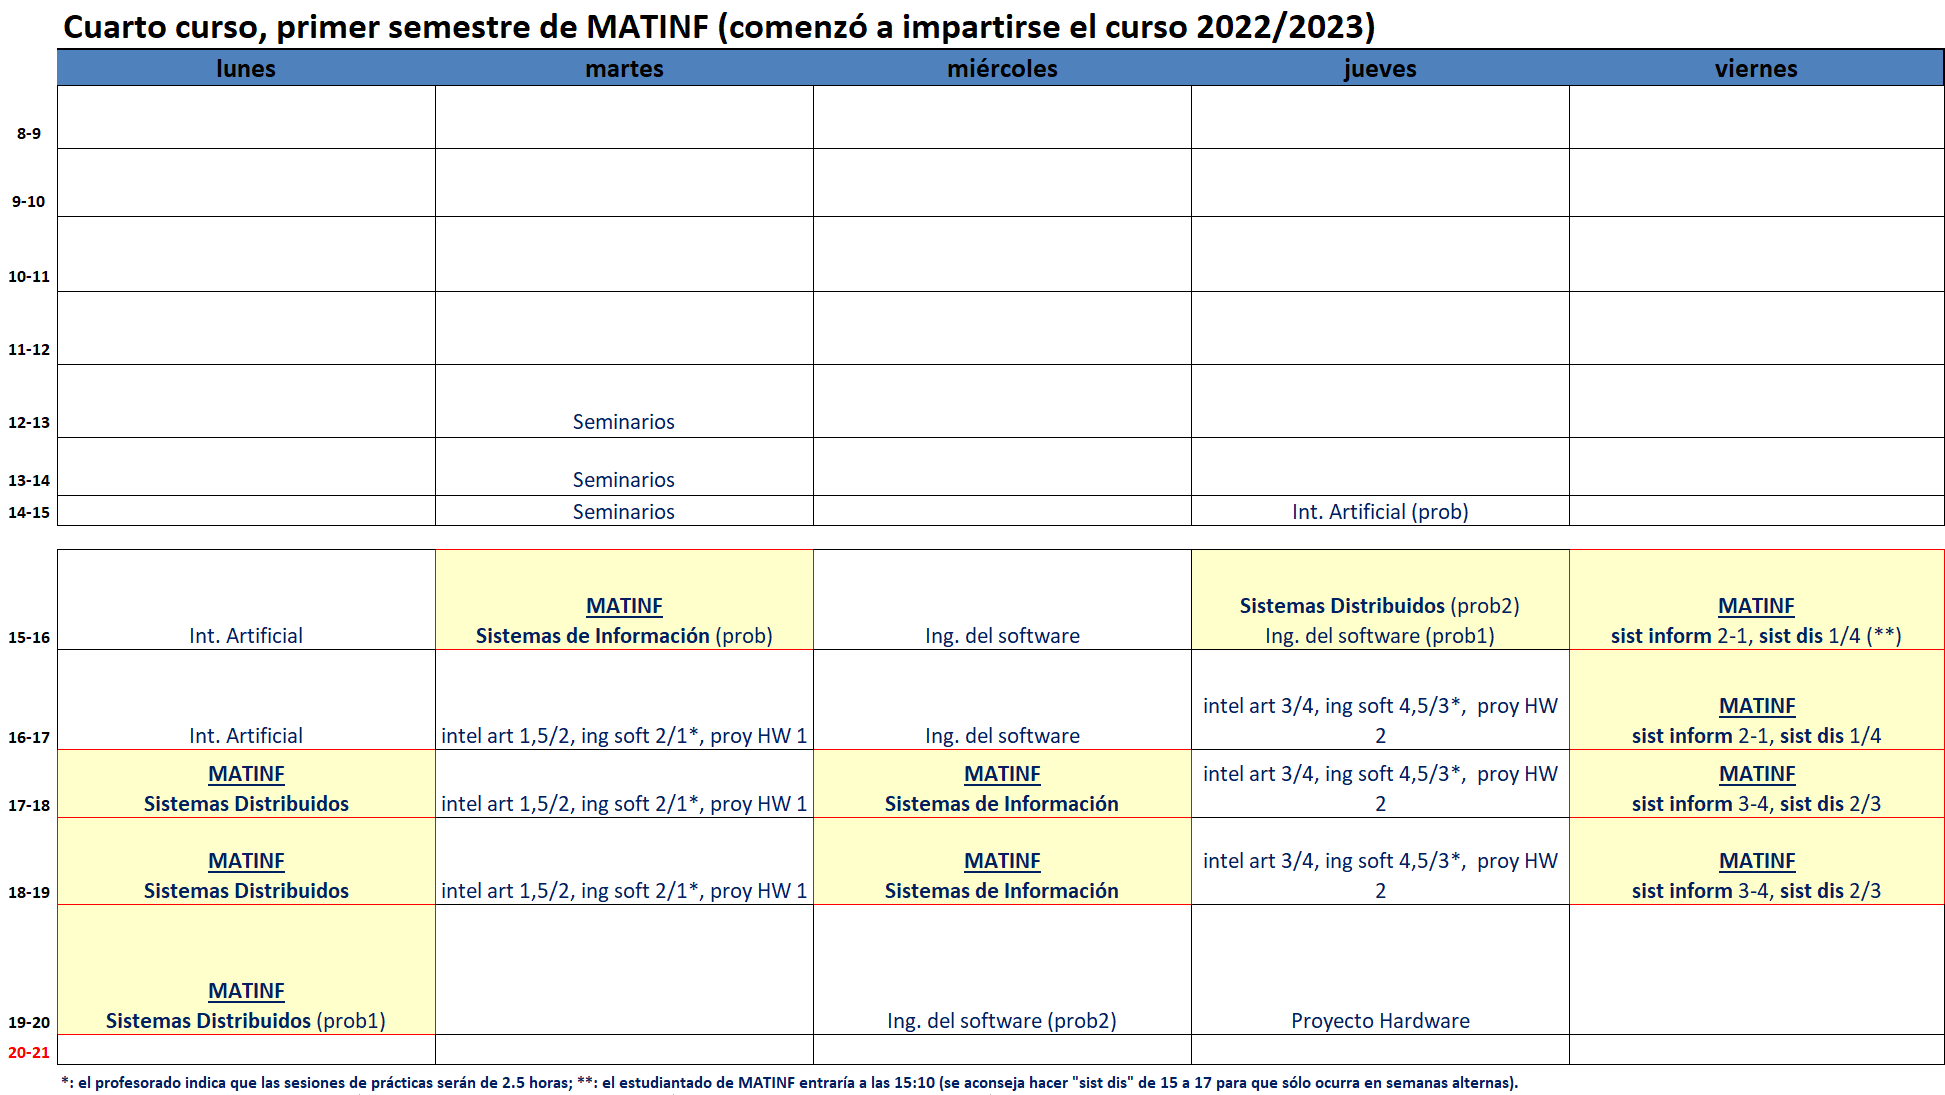Screen dimensions: 1945x1095
Task: Click the 'martes' column header
Action: tap(624, 68)
